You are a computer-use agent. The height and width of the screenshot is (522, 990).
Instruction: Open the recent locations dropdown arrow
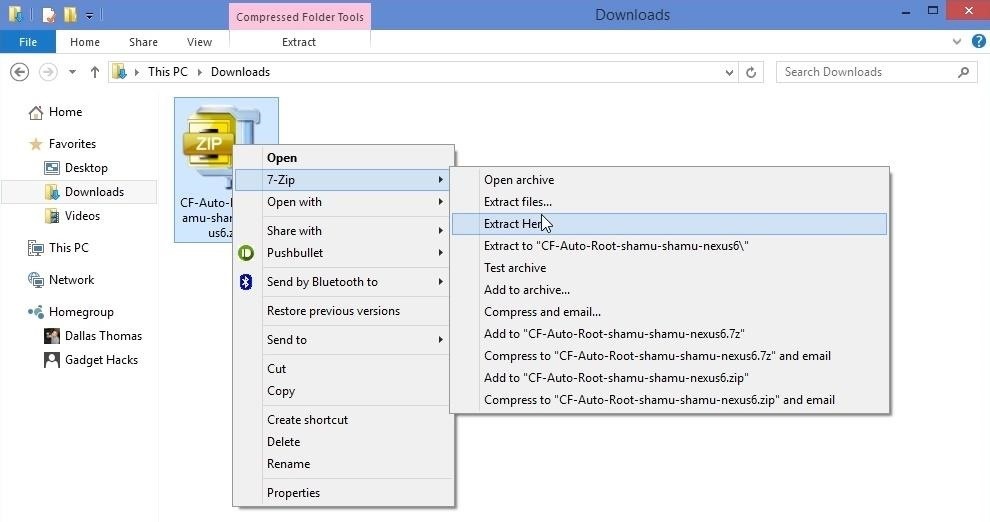coord(73,72)
